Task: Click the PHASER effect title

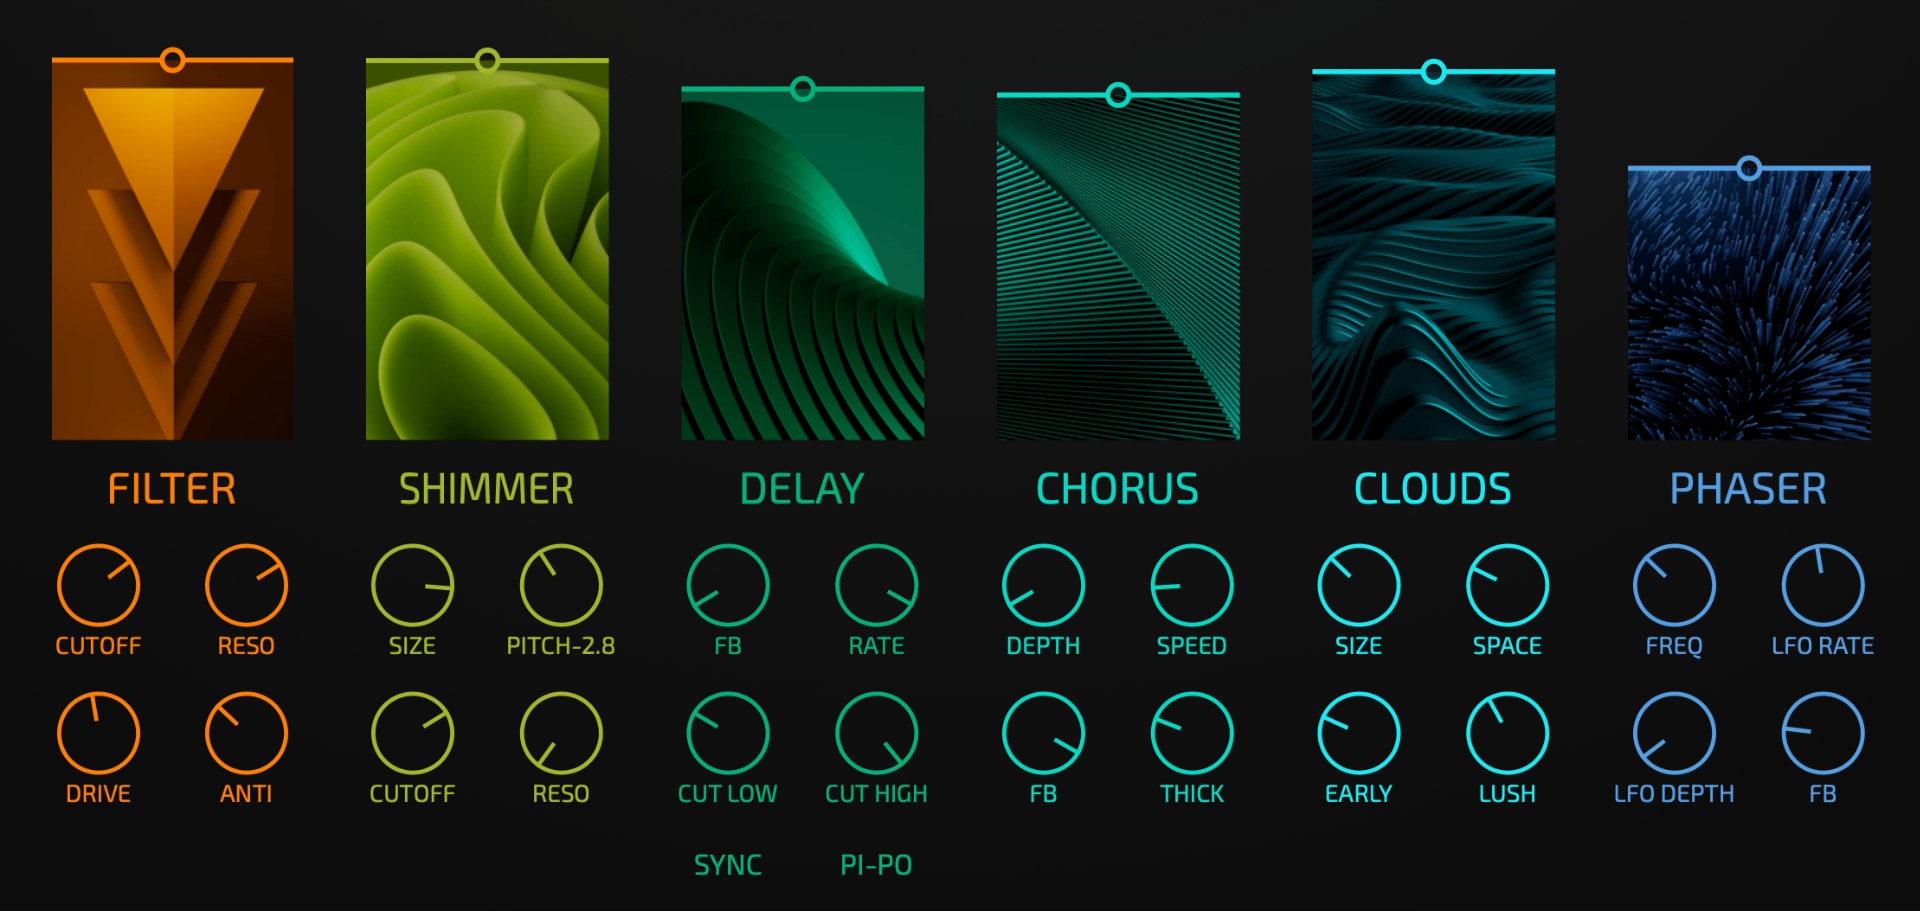Action: coord(1748,489)
